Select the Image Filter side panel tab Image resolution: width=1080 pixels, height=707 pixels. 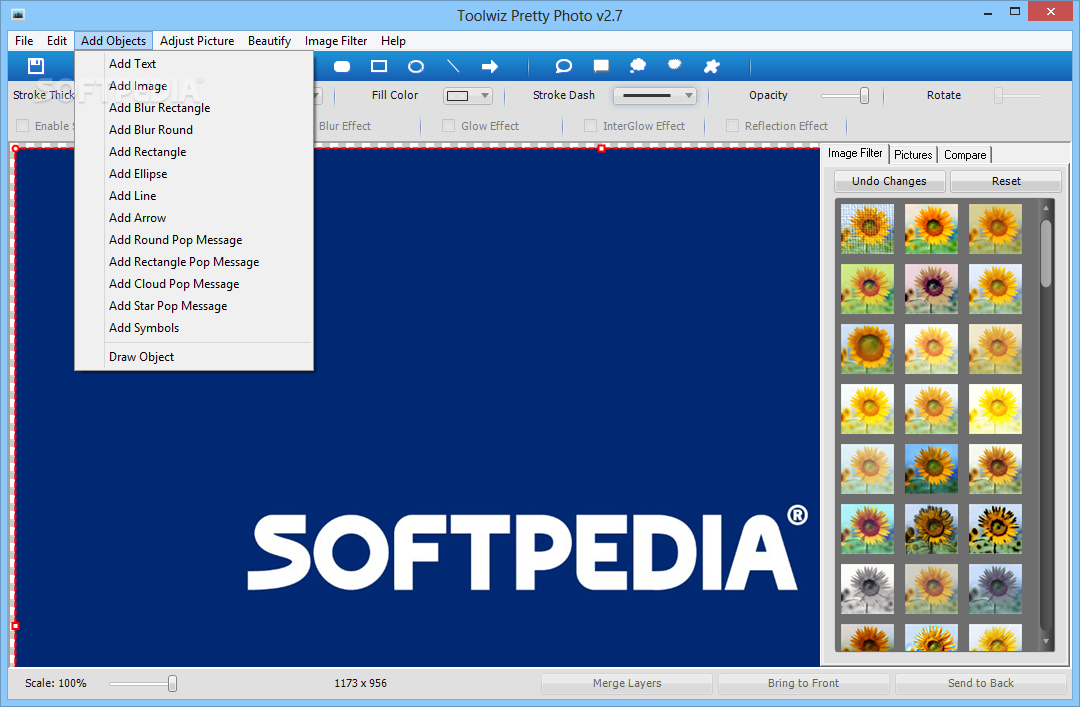[x=855, y=153]
